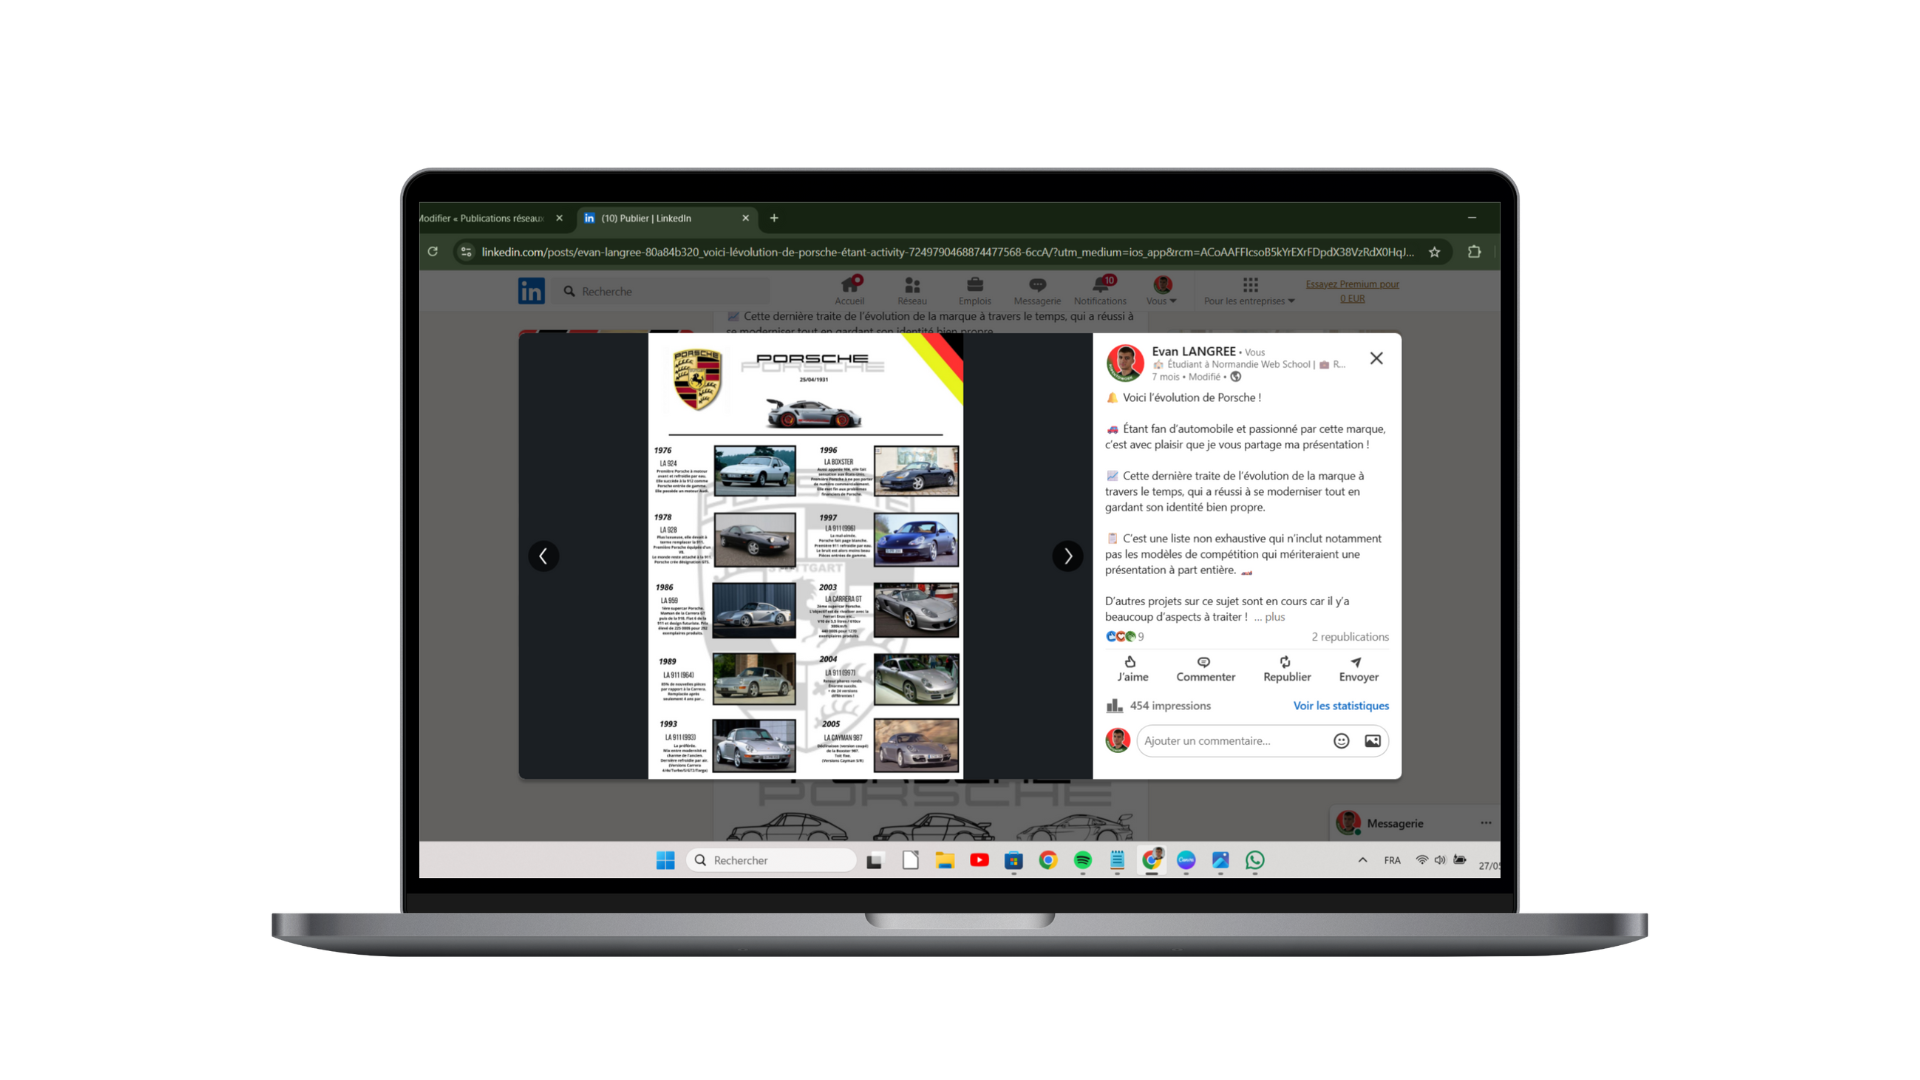Close the post viewer dialog
The height and width of the screenshot is (1080, 1920).
click(x=1376, y=358)
